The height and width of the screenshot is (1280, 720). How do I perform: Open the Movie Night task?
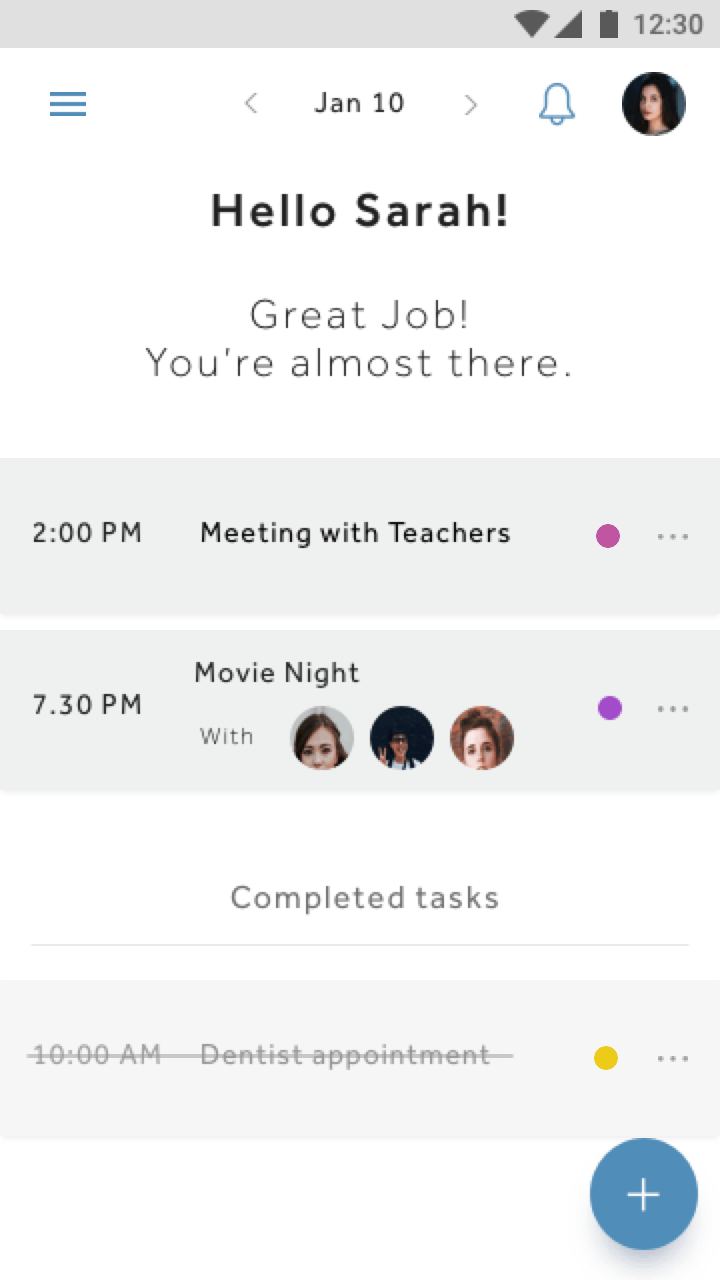click(360, 709)
